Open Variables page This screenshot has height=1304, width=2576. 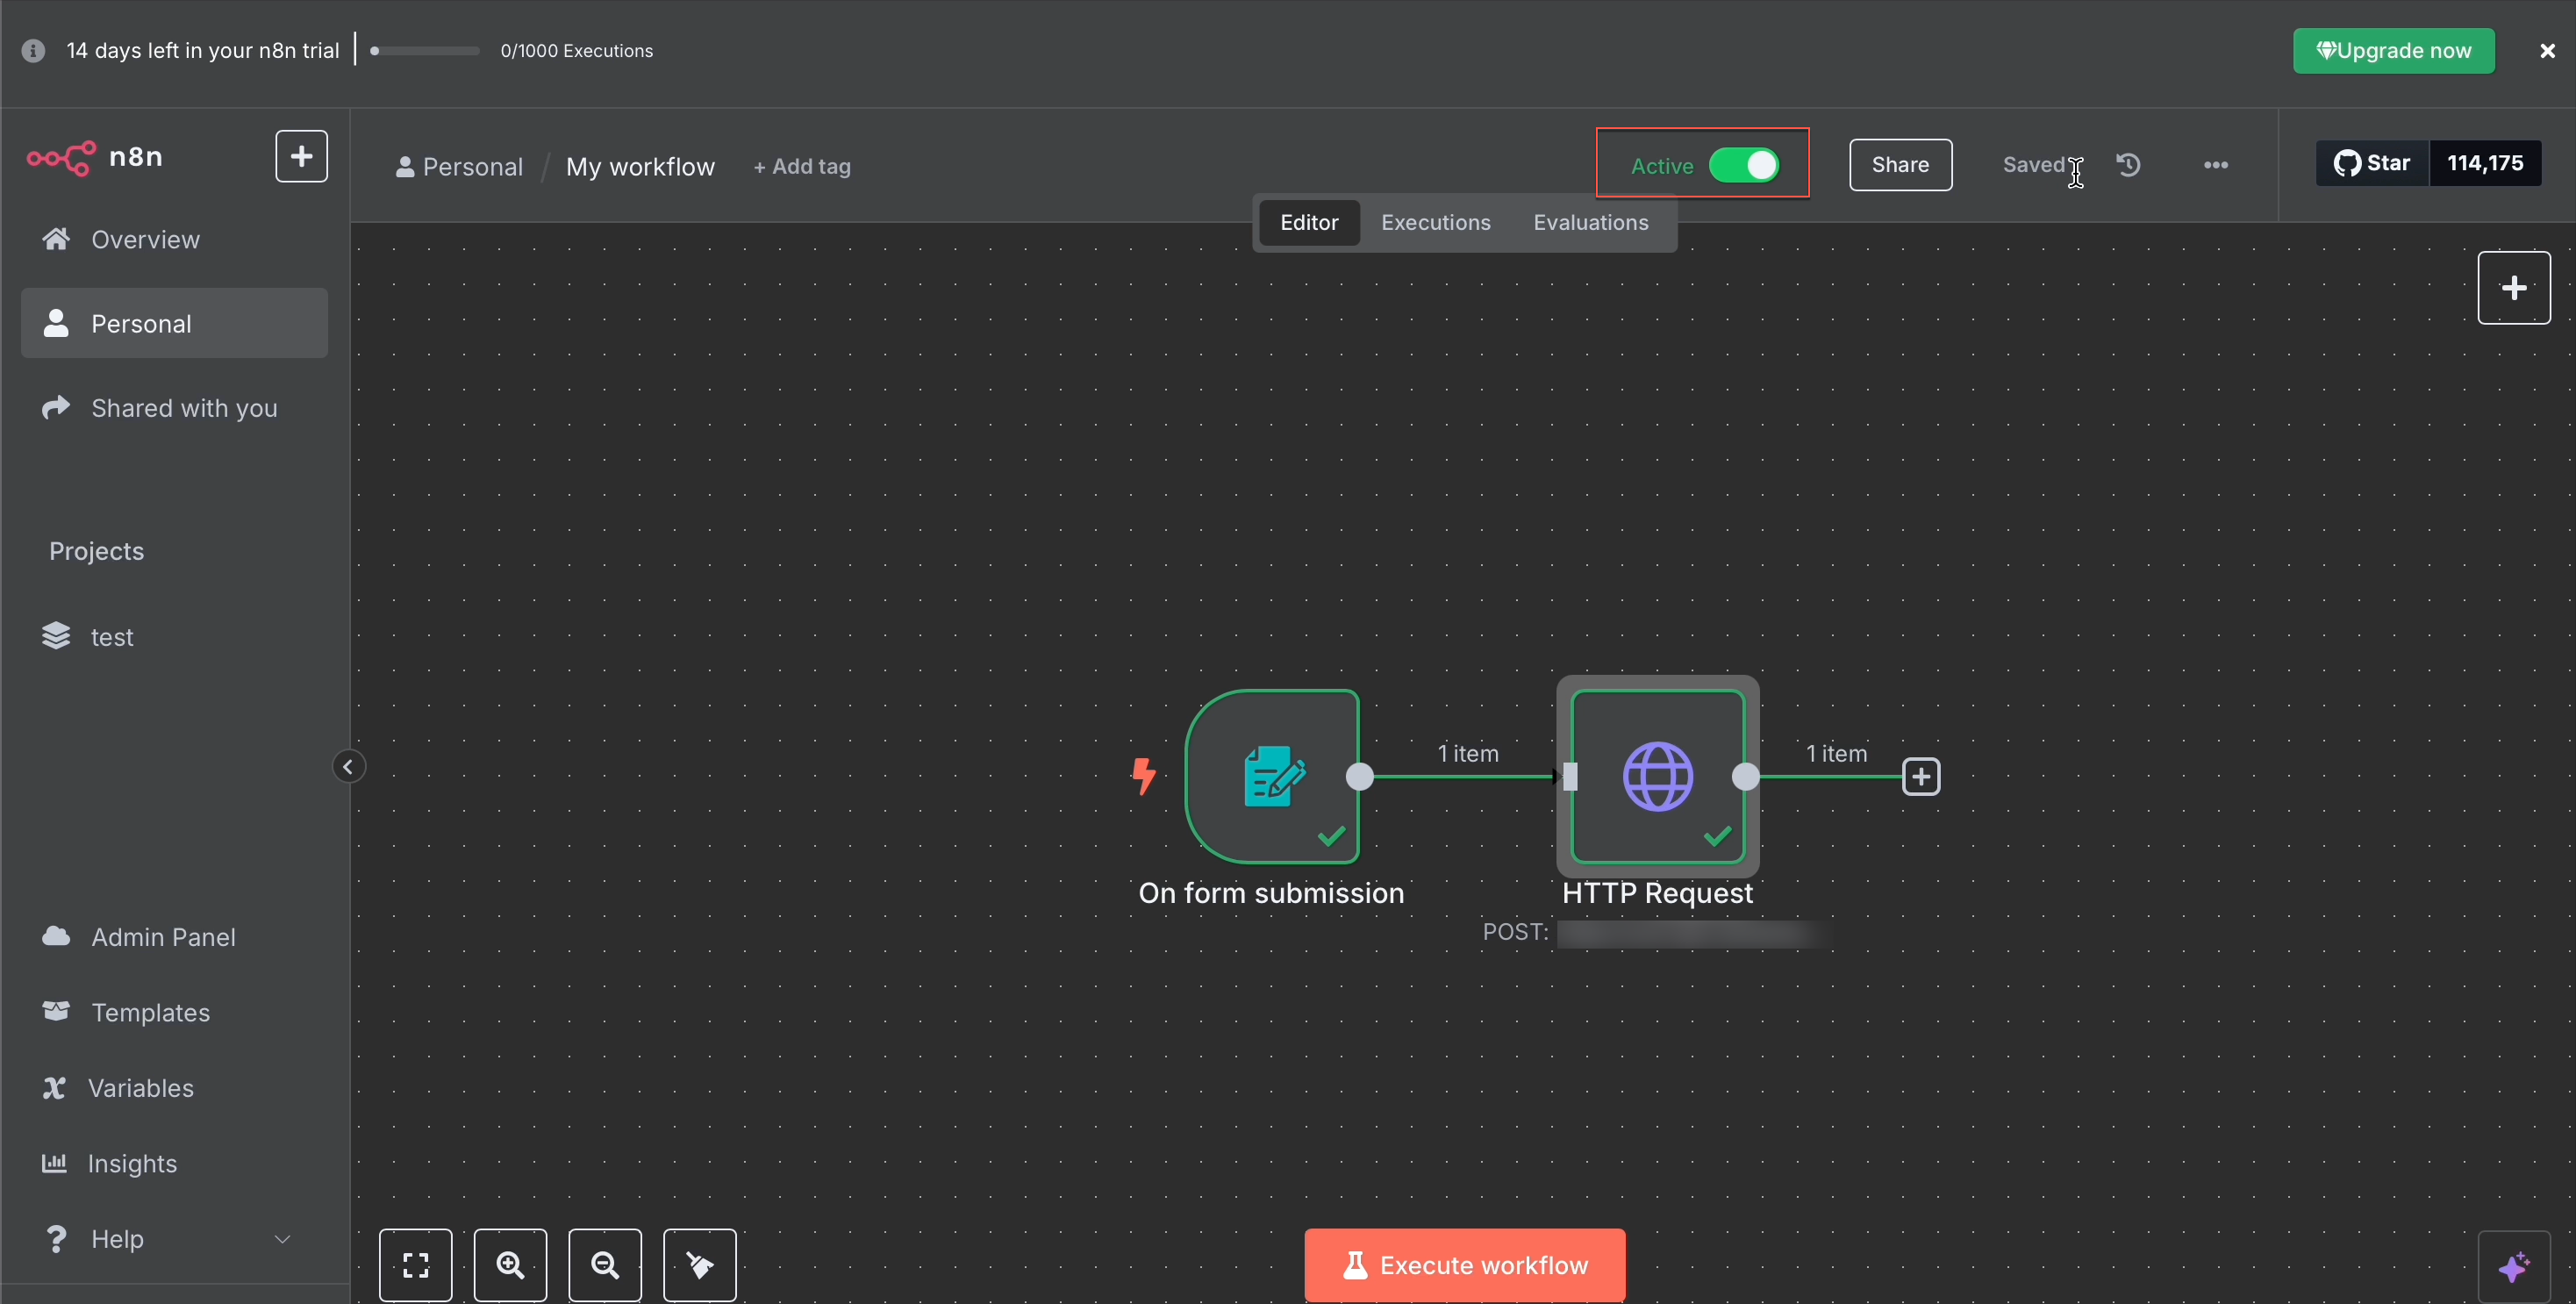(174, 1087)
